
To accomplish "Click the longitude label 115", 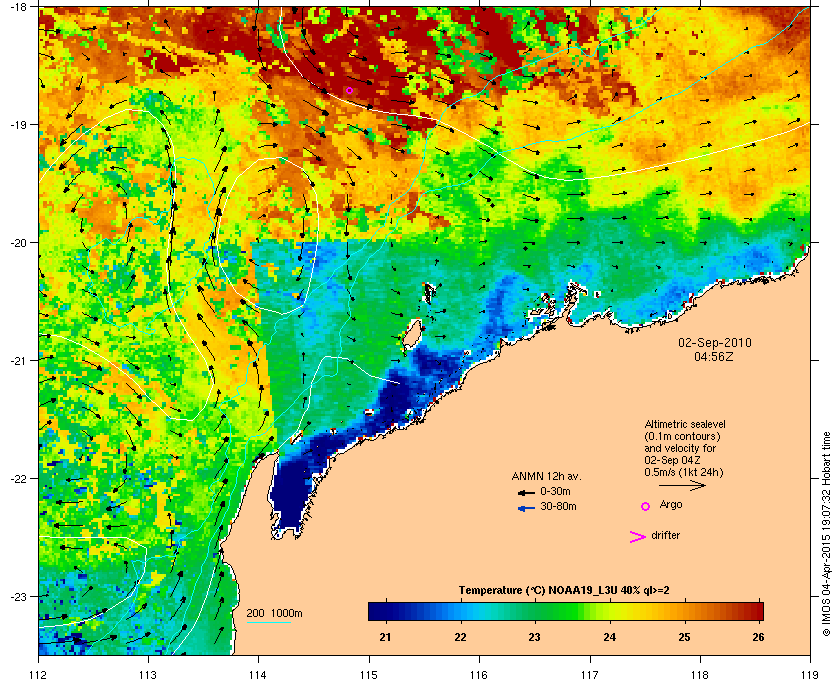I will [x=369, y=674].
